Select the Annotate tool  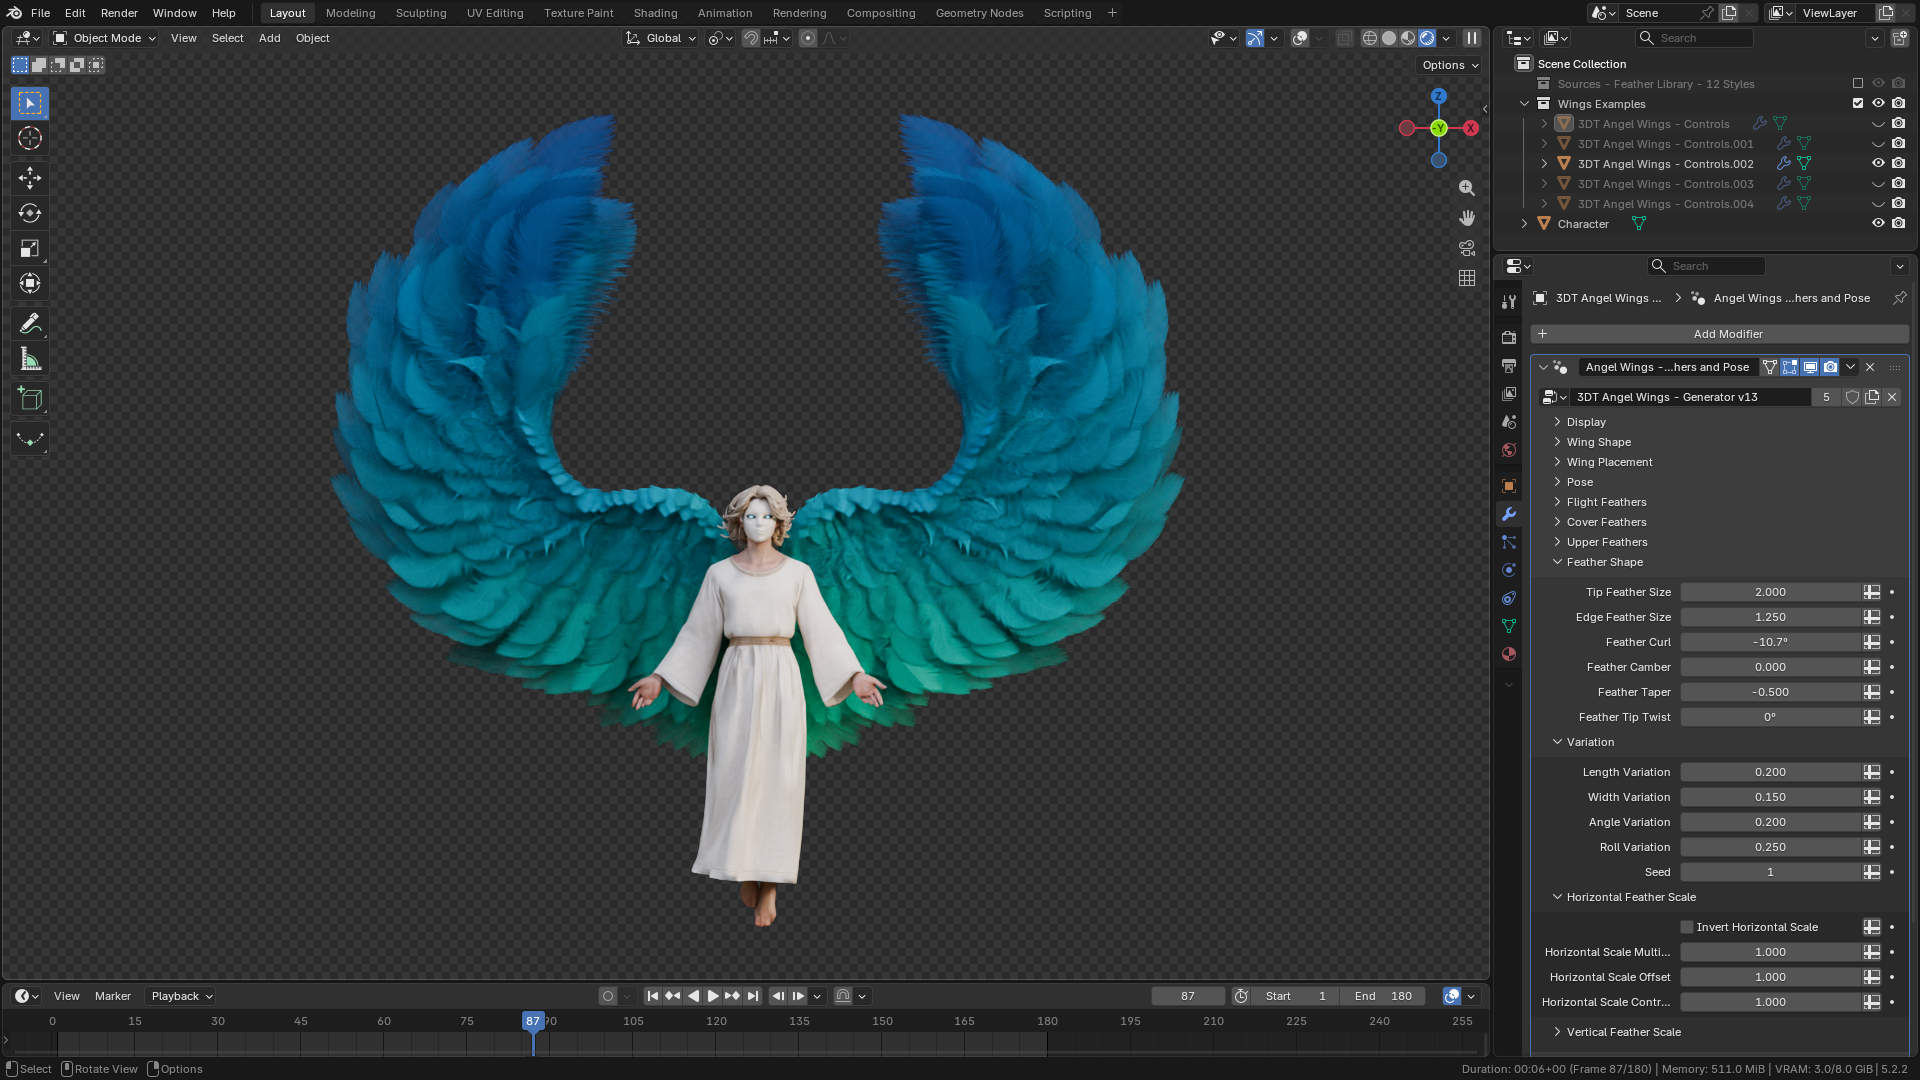(x=30, y=324)
